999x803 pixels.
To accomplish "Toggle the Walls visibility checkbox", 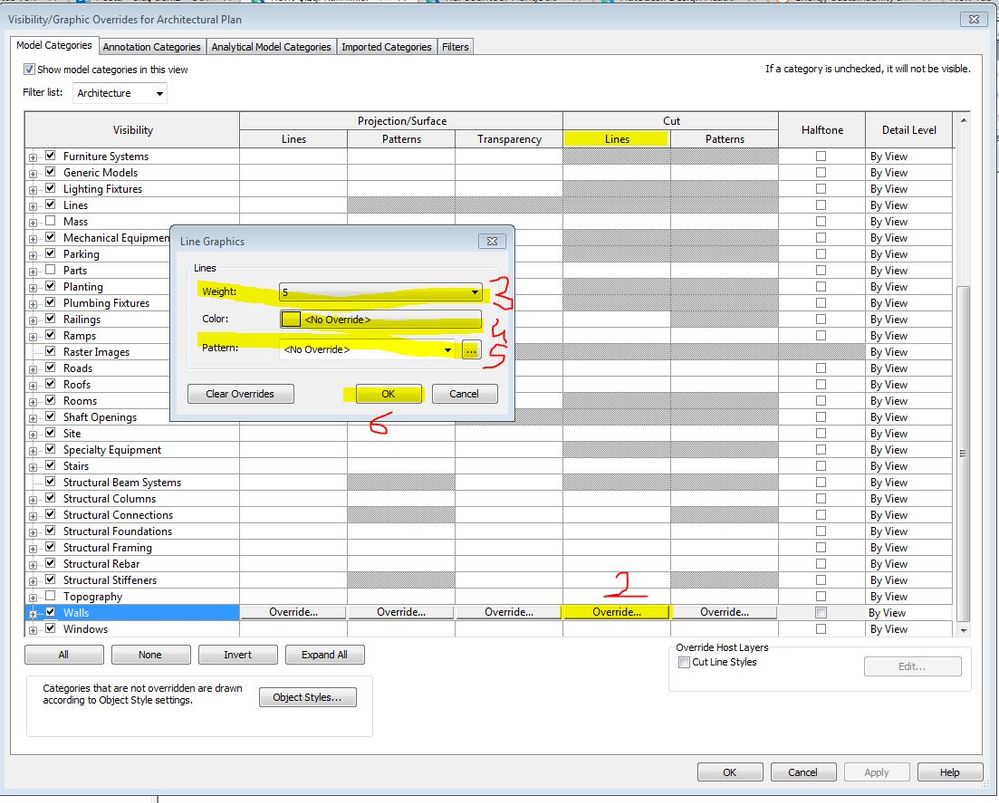I will (50, 612).
